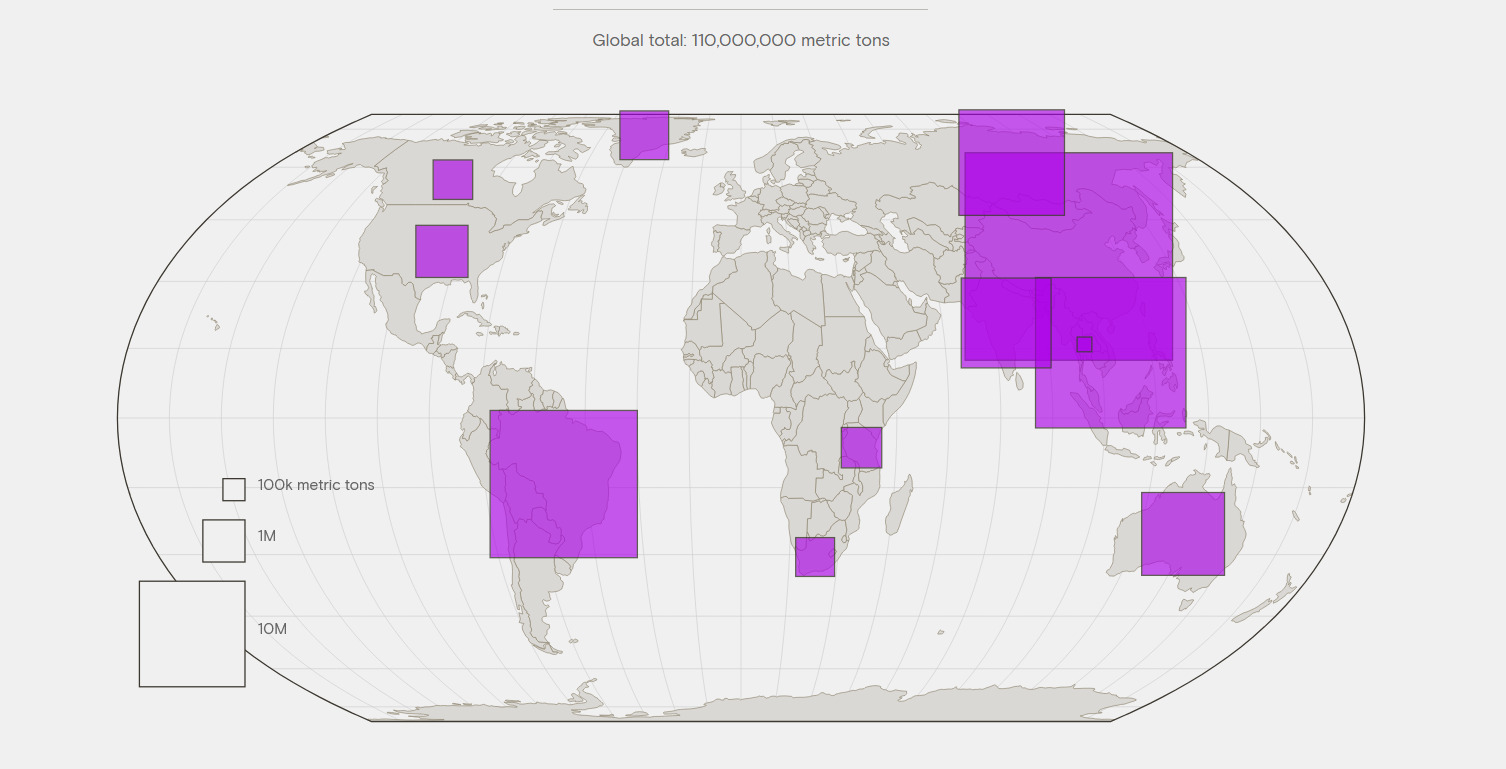Click the "10M" legend label
The height and width of the screenshot is (769, 1506).
point(272,629)
